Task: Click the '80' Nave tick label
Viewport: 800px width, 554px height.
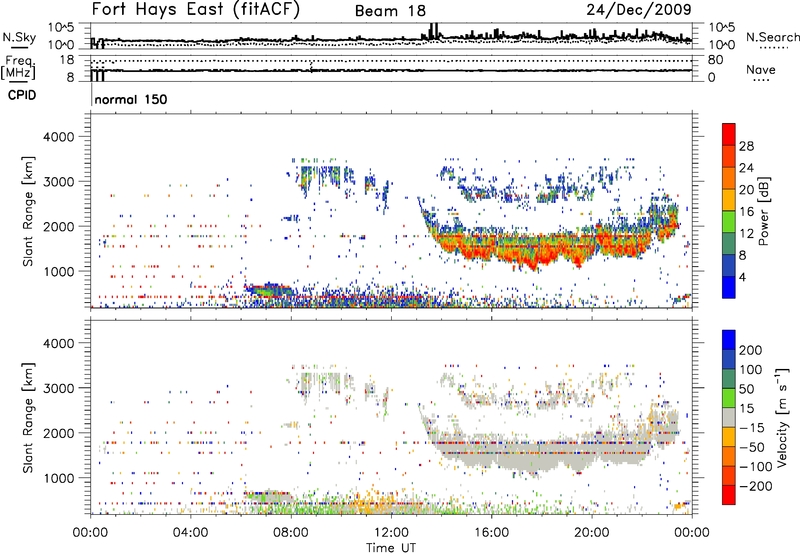Action: click(715, 60)
